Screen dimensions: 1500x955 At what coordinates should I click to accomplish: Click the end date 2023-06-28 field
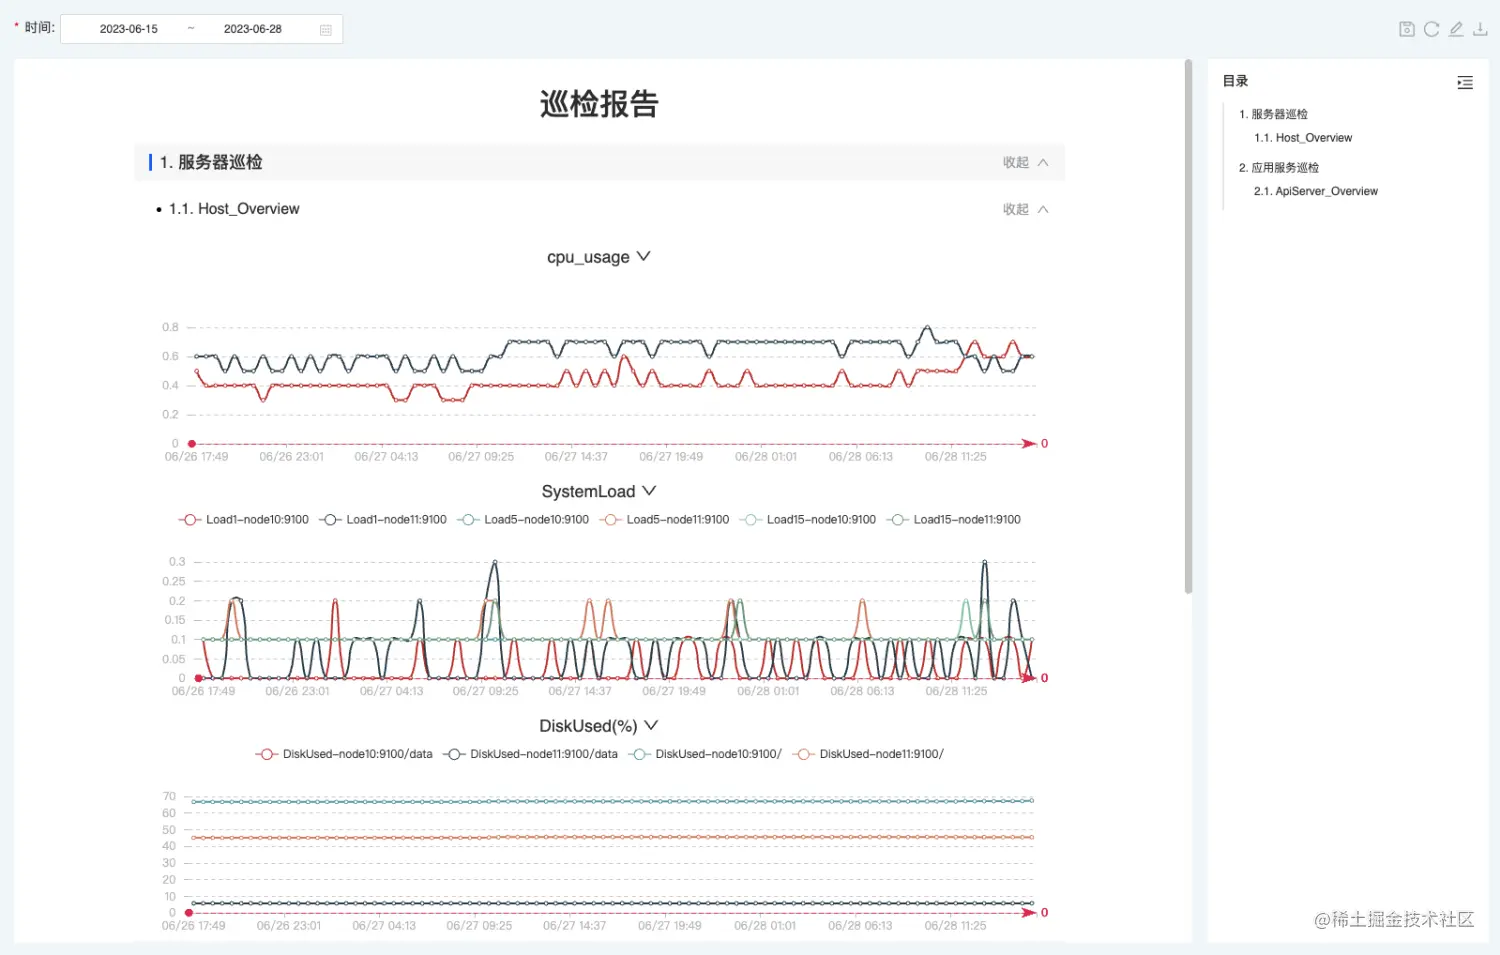[x=253, y=29]
